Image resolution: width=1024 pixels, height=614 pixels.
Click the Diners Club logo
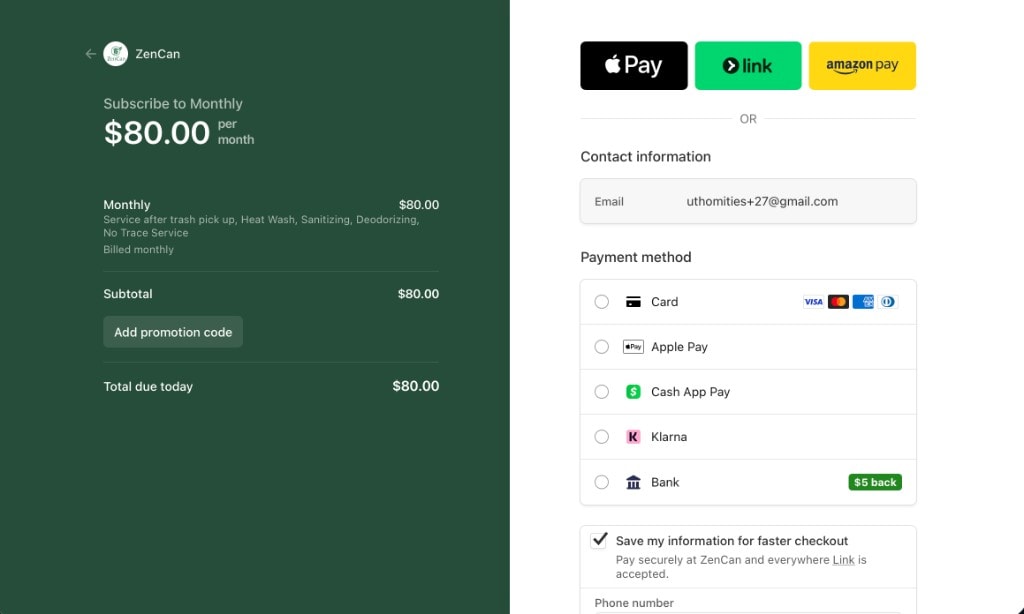(x=888, y=302)
